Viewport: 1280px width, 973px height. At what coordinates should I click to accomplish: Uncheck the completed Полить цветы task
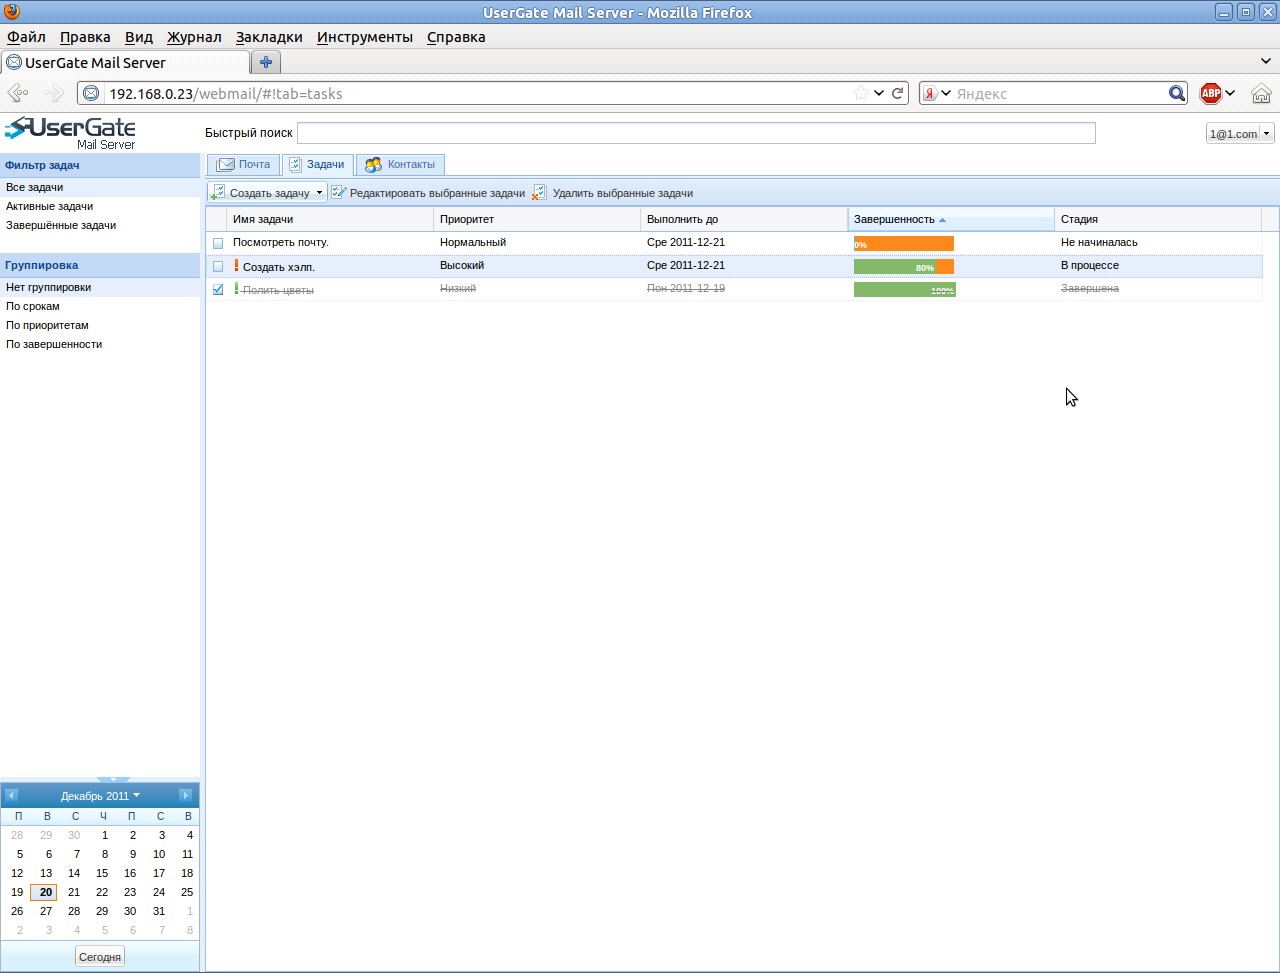click(218, 289)
